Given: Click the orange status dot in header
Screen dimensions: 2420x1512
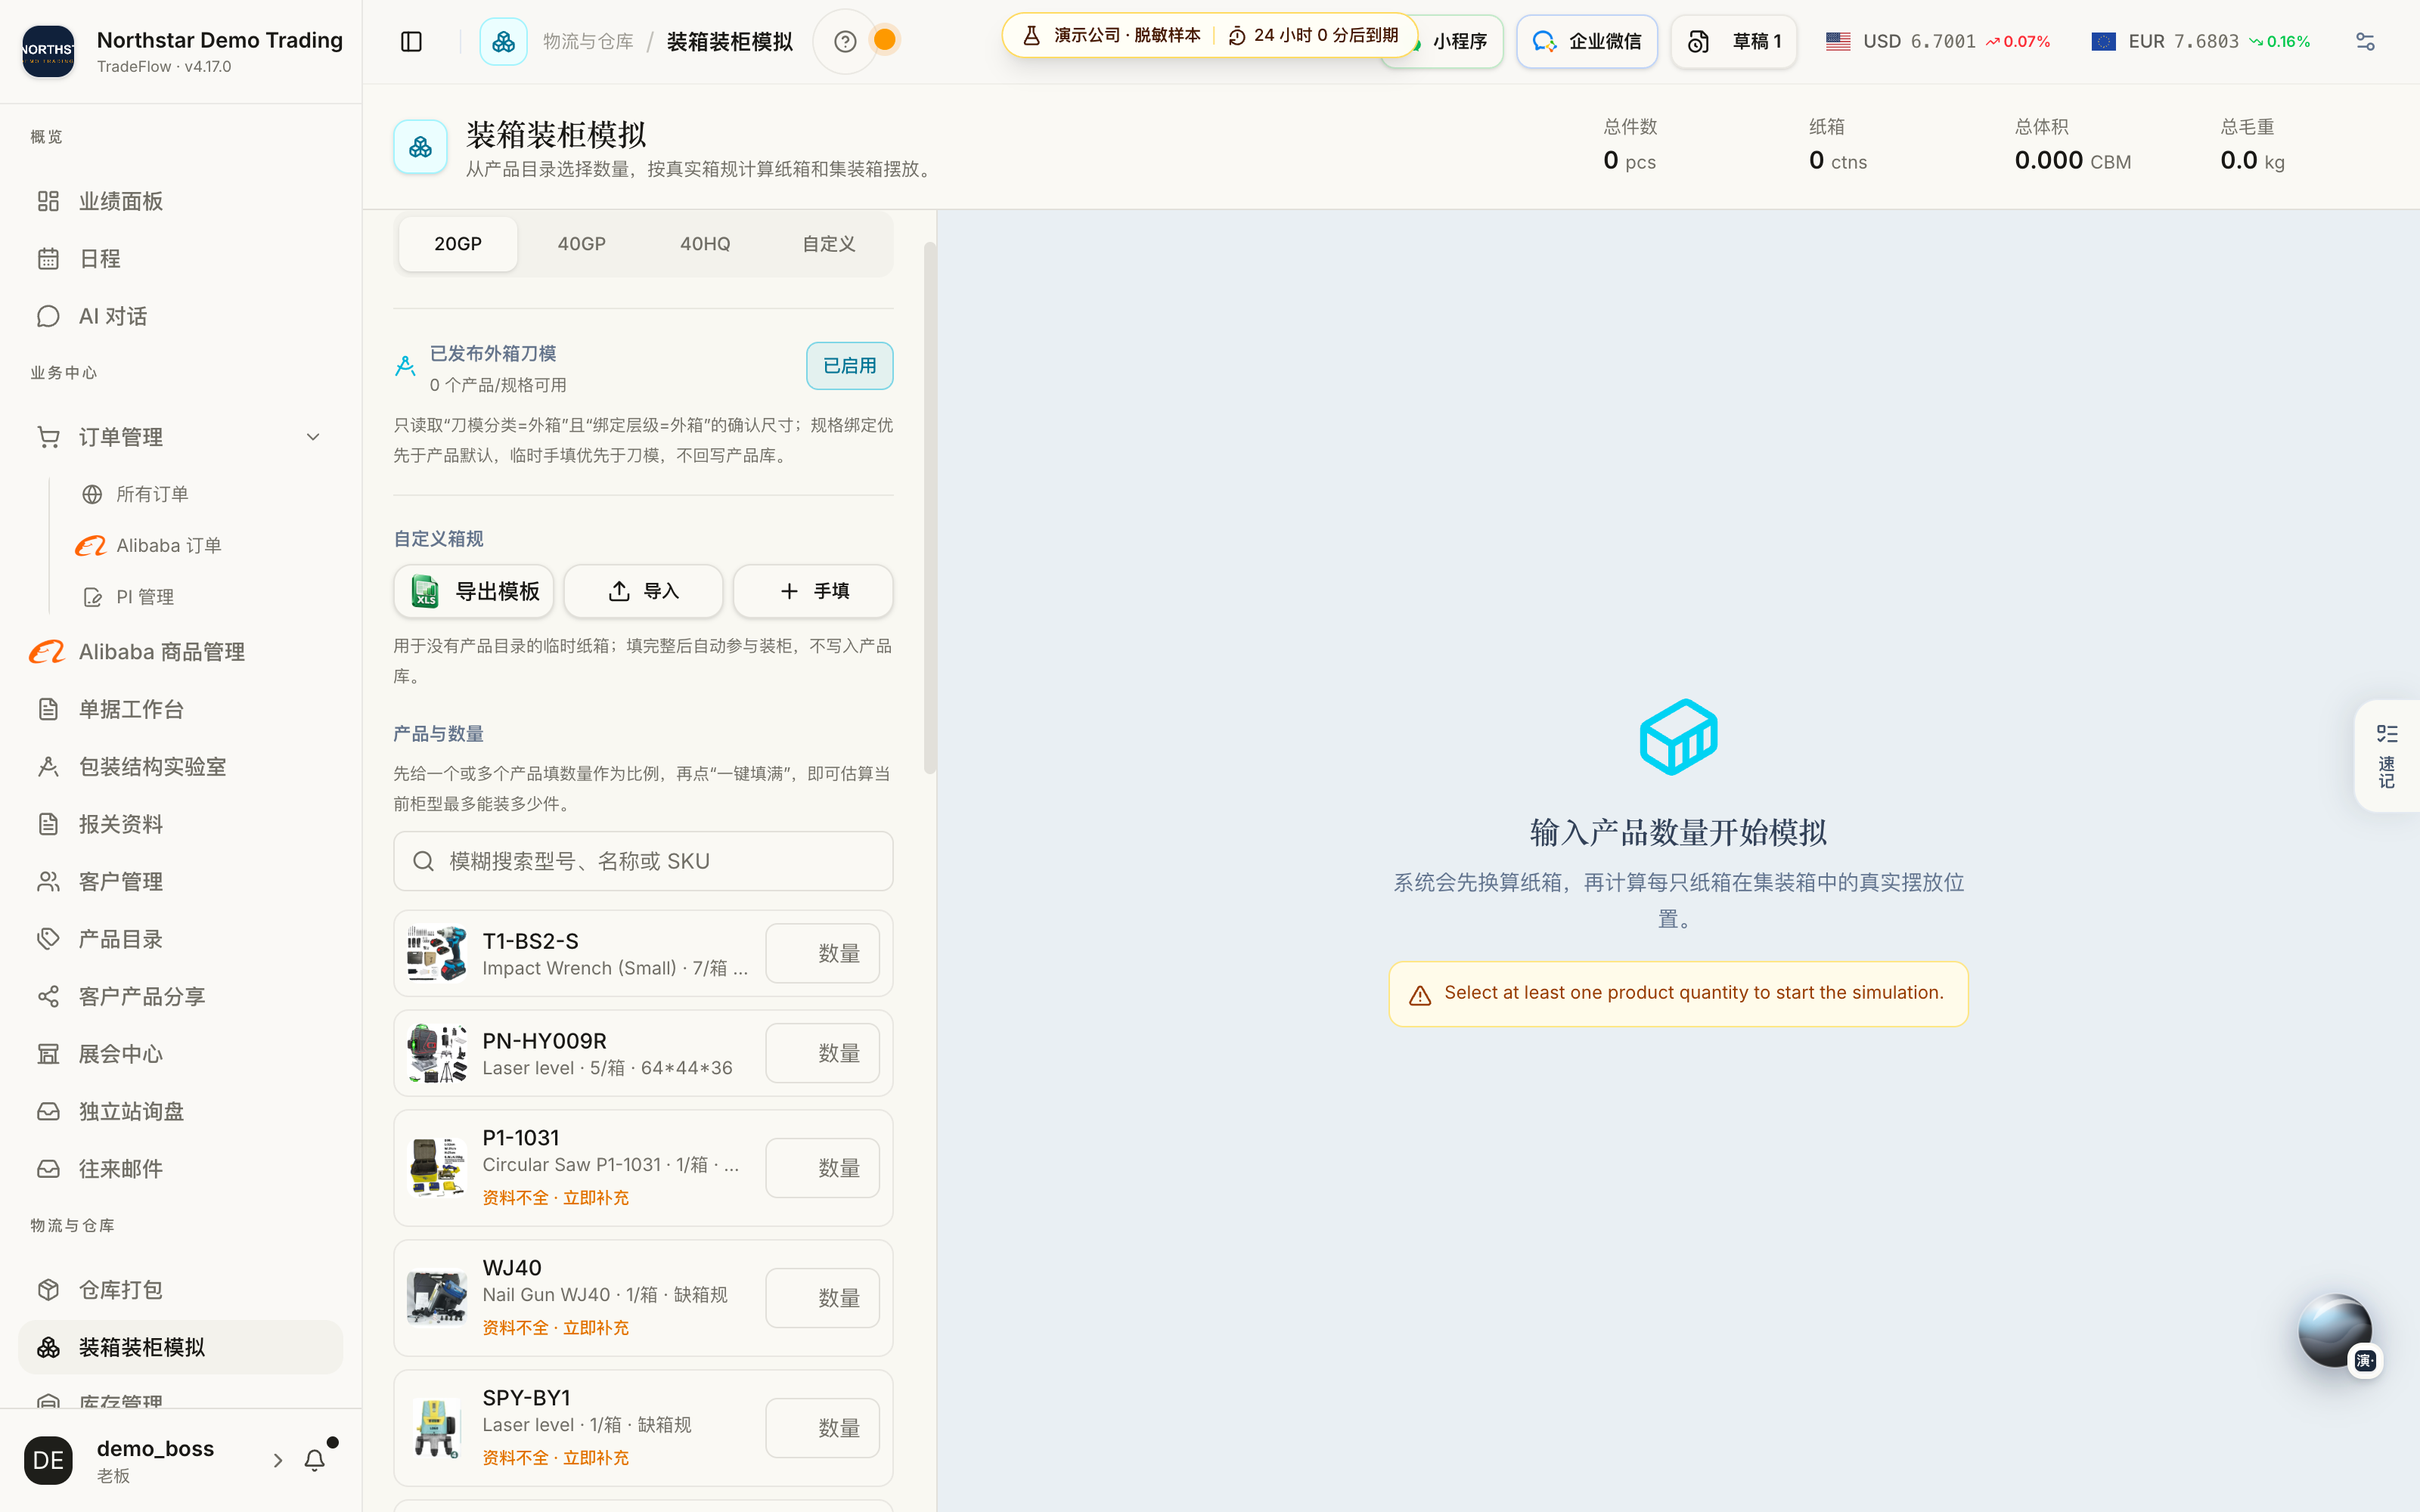Looking at the screenshot, I should [885, 40].
